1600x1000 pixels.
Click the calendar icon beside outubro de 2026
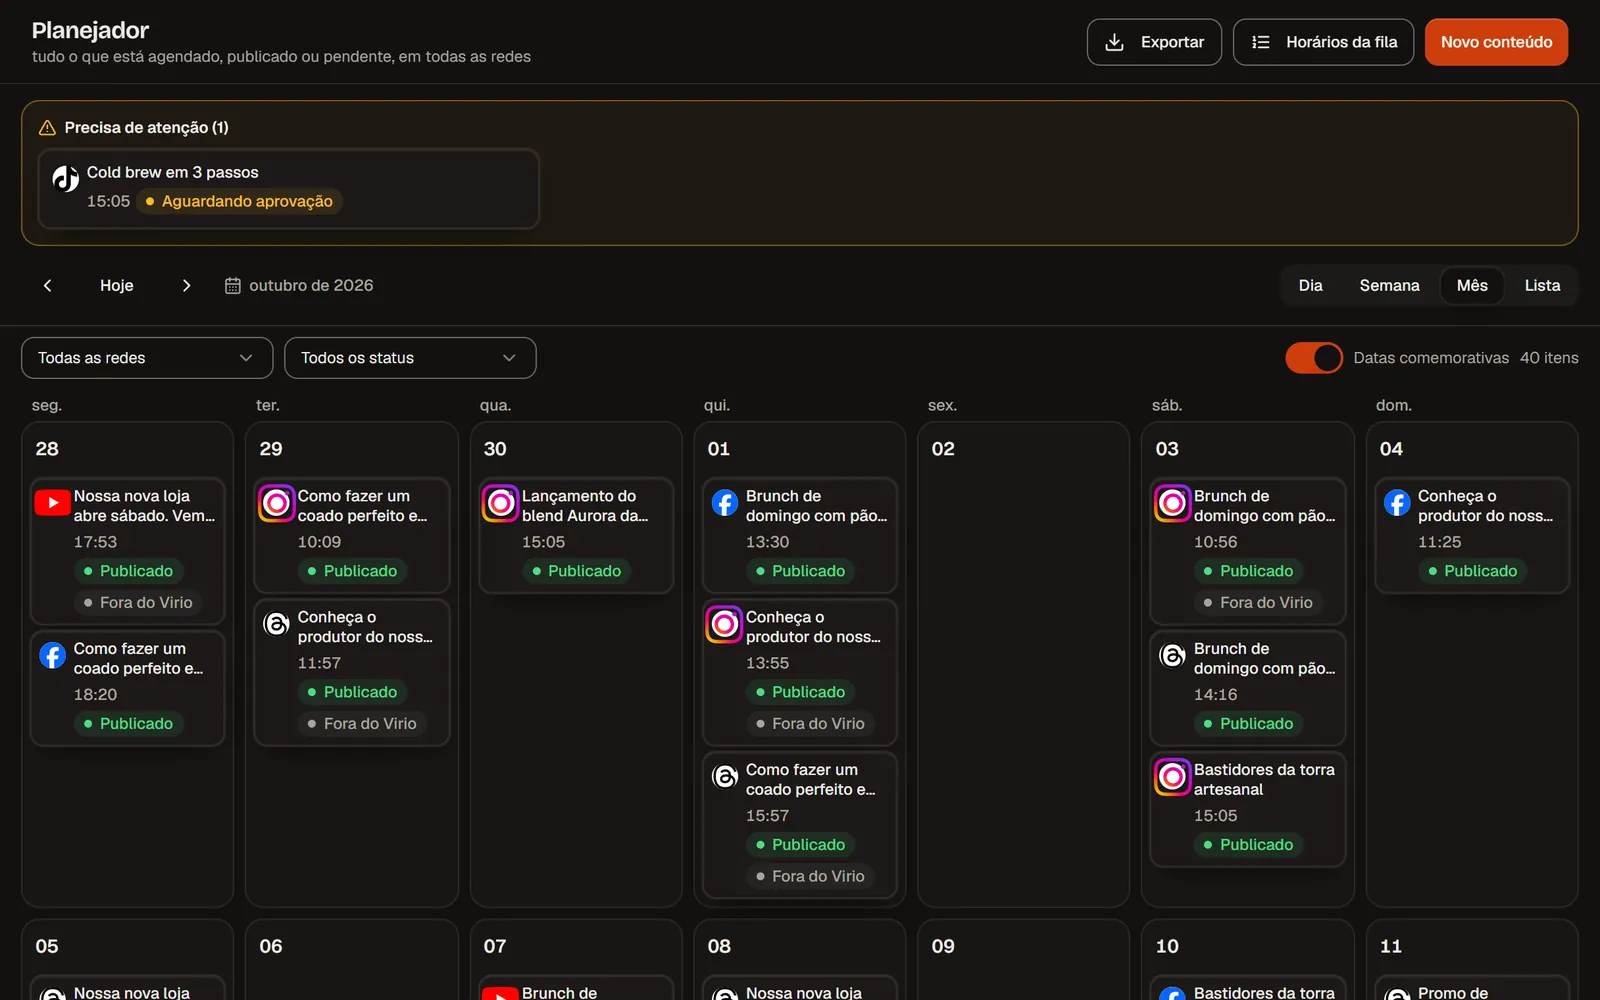[233, 286]
